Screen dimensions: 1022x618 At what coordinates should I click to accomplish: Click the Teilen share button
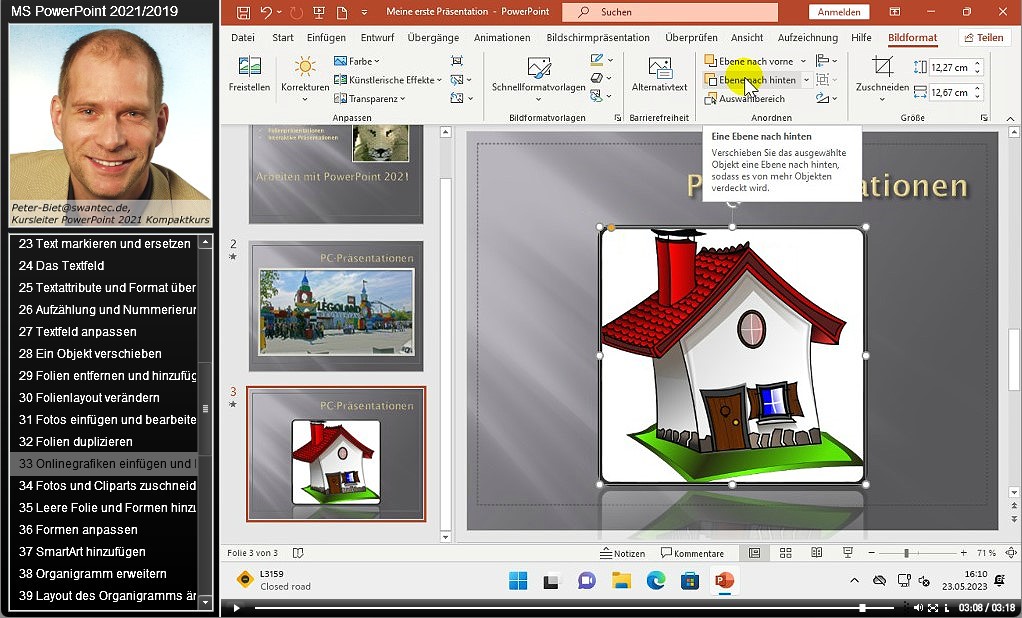pyautogui.click(x=983, y=38)
